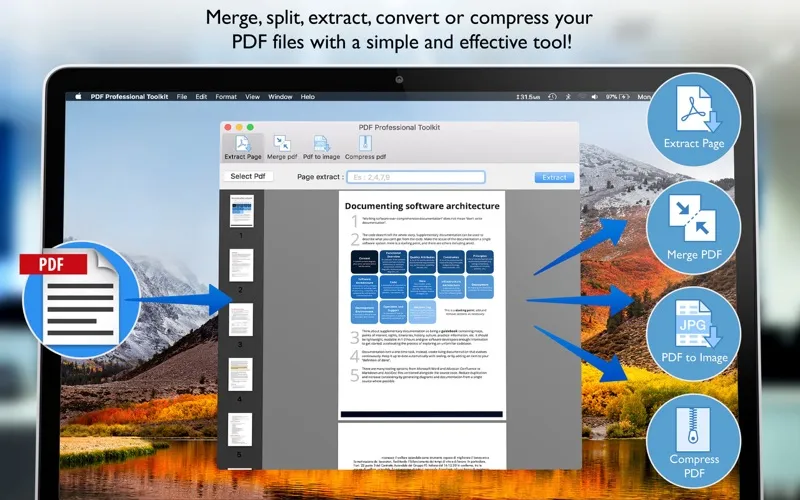800x500 pixels.
Task: Click the blue Extract button
Action: [554, 177]
